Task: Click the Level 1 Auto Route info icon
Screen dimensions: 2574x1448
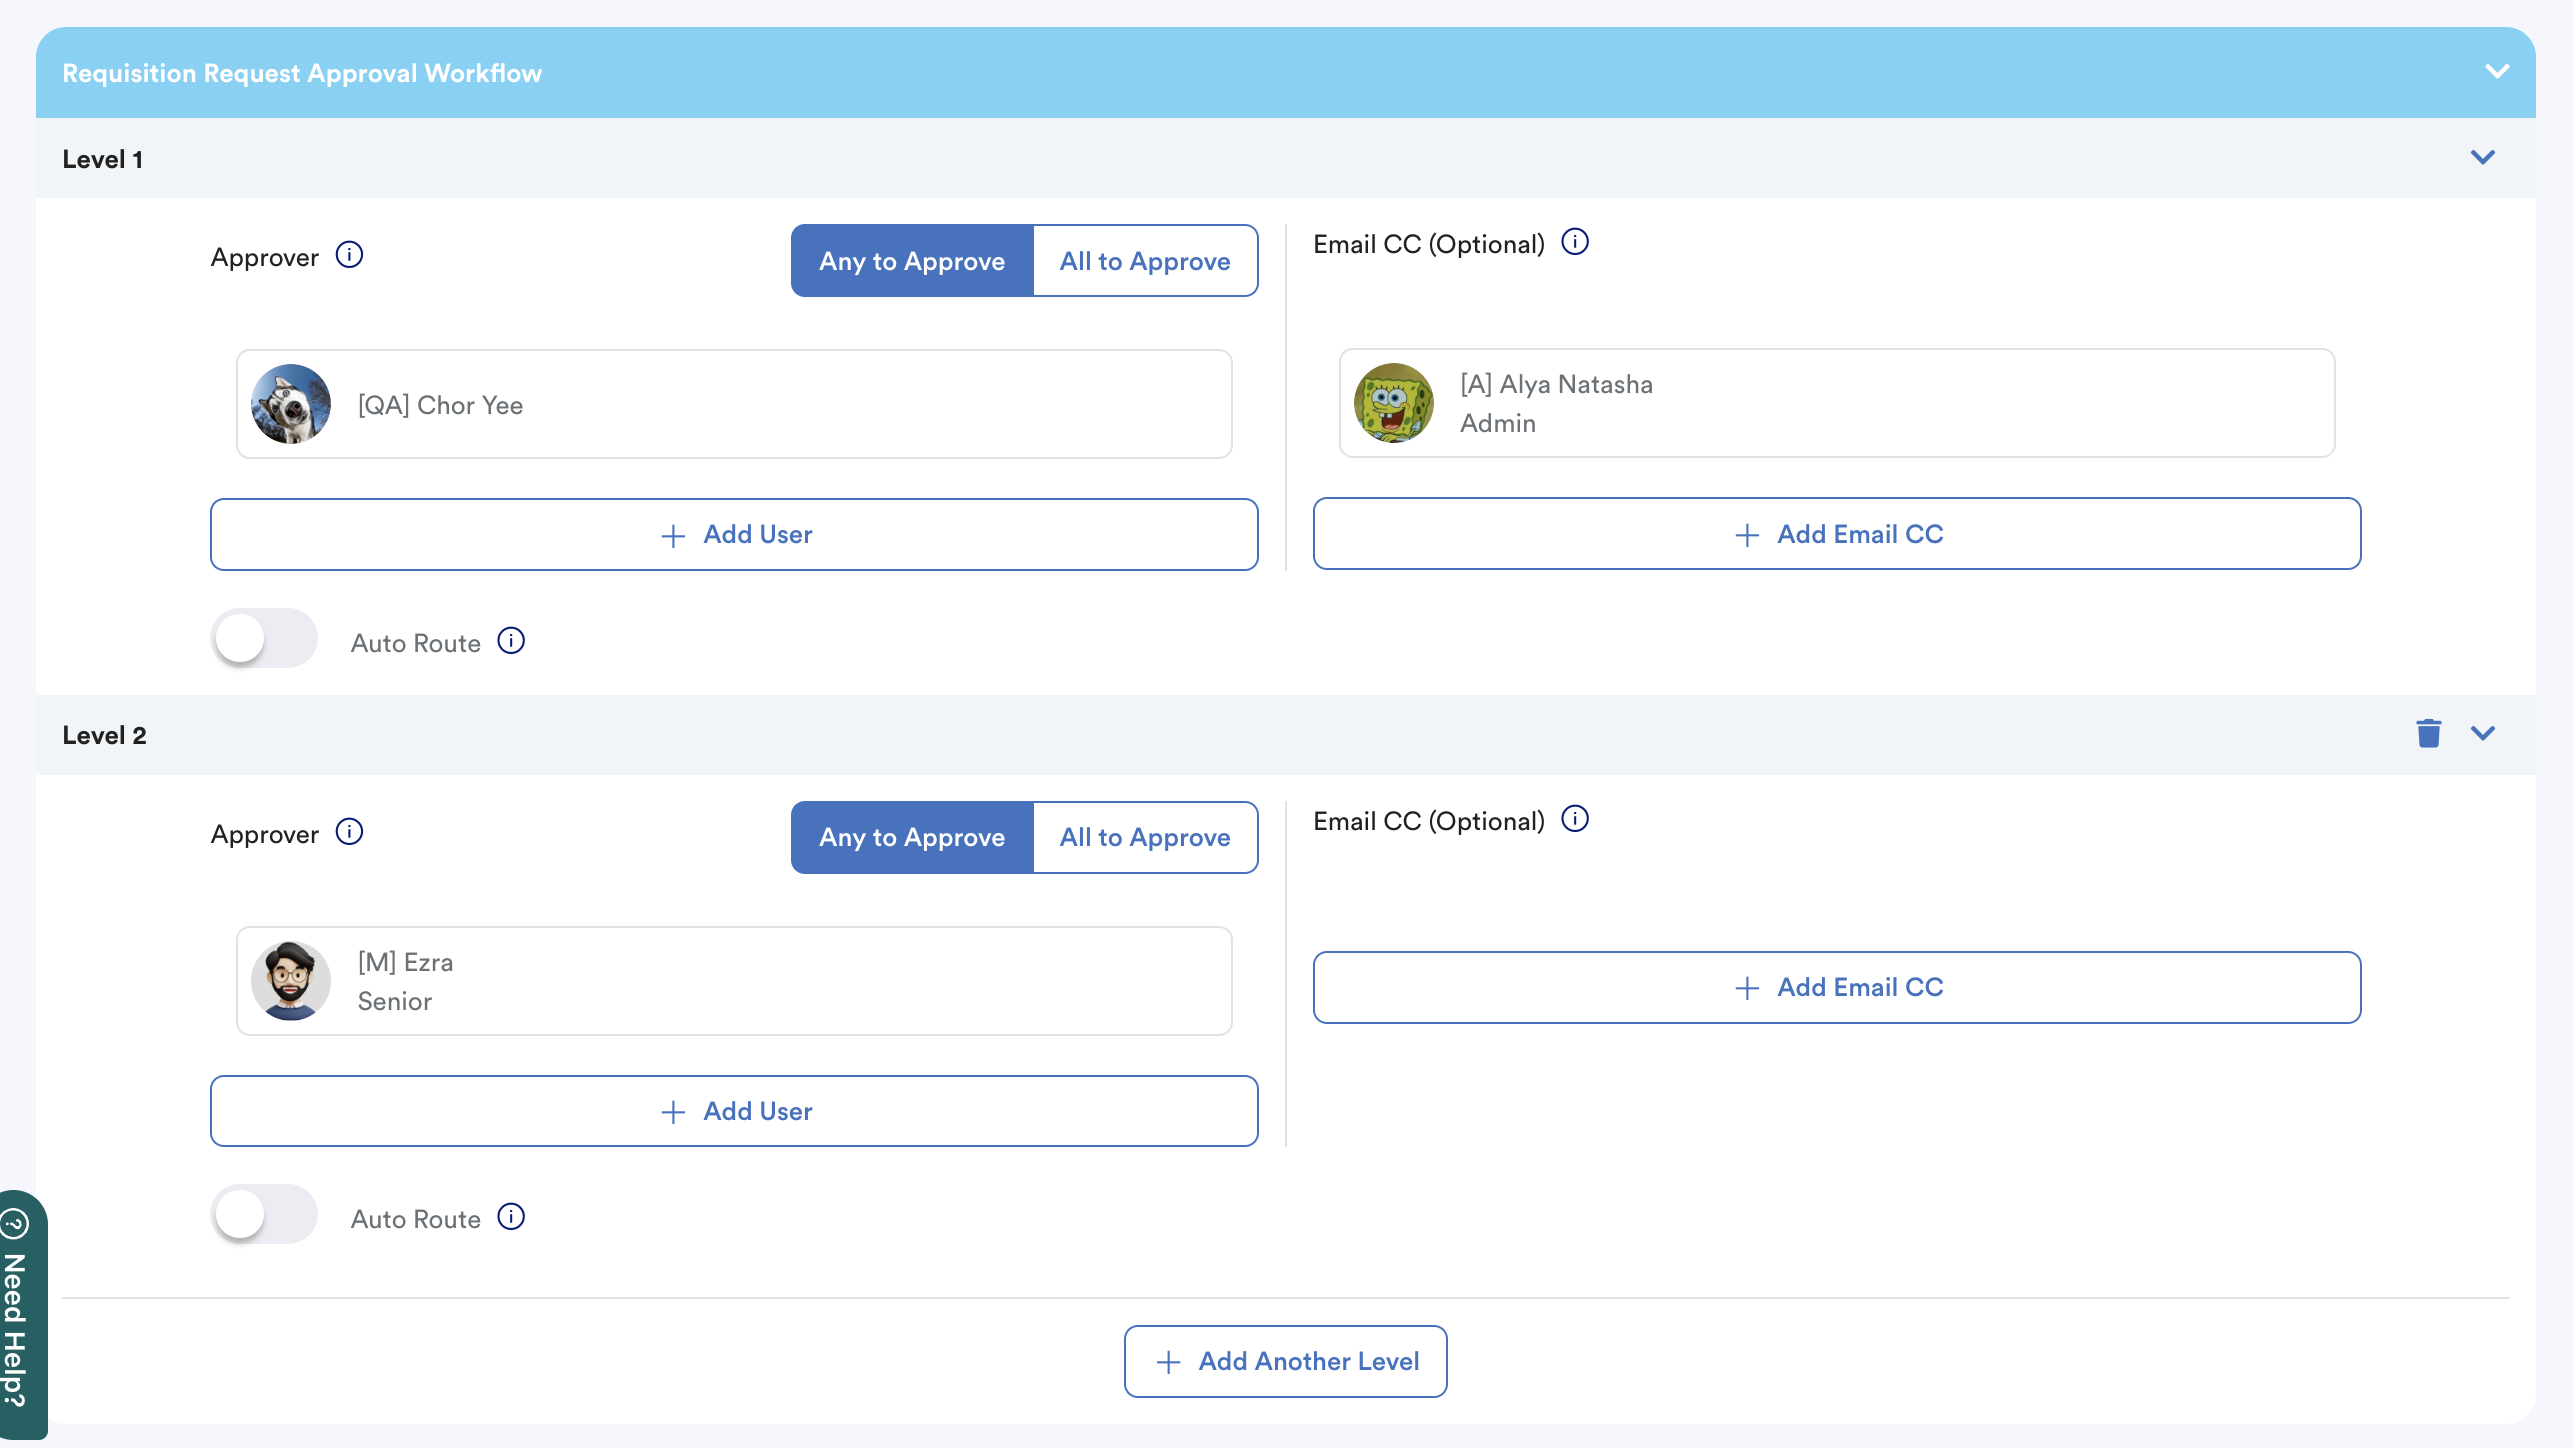Action: click(511, 640)
